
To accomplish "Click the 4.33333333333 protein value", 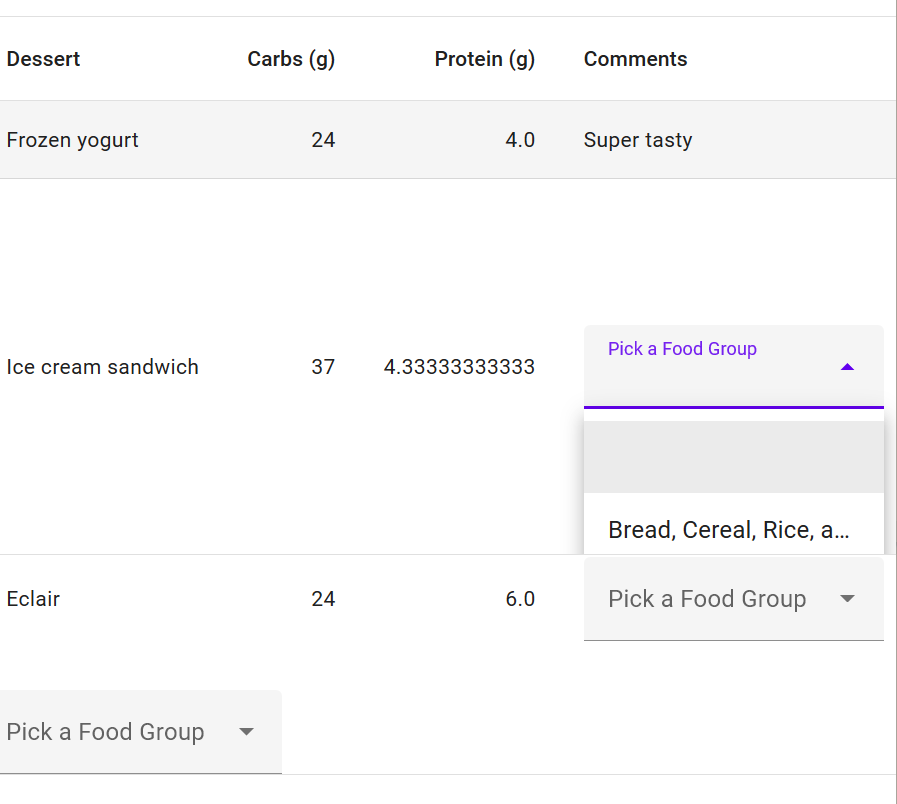I will tap(459, 367).
